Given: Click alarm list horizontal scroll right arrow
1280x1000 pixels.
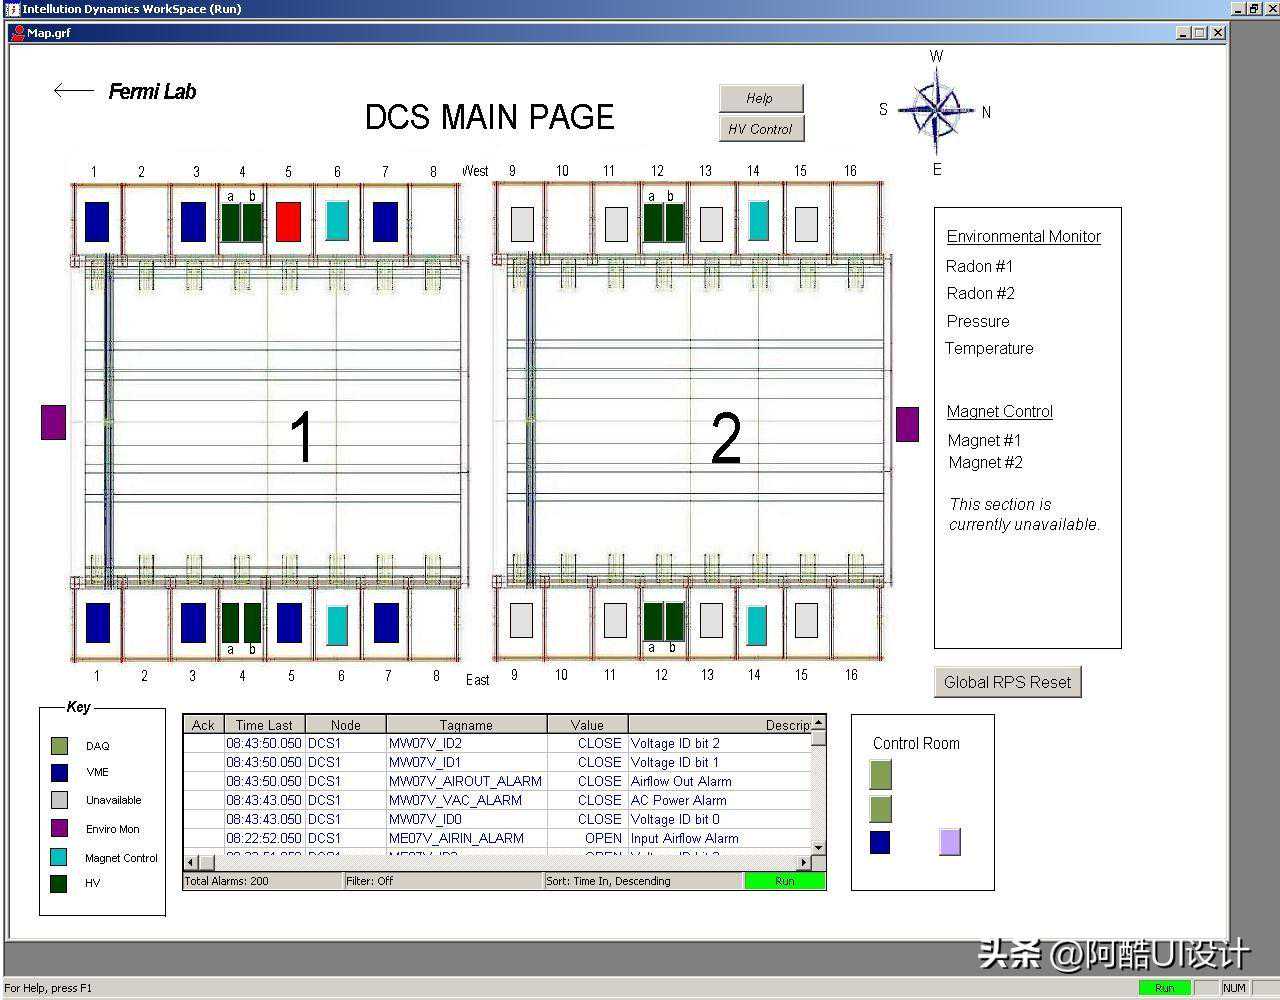Looking at the screenshot, I should (x=803, y=862).
